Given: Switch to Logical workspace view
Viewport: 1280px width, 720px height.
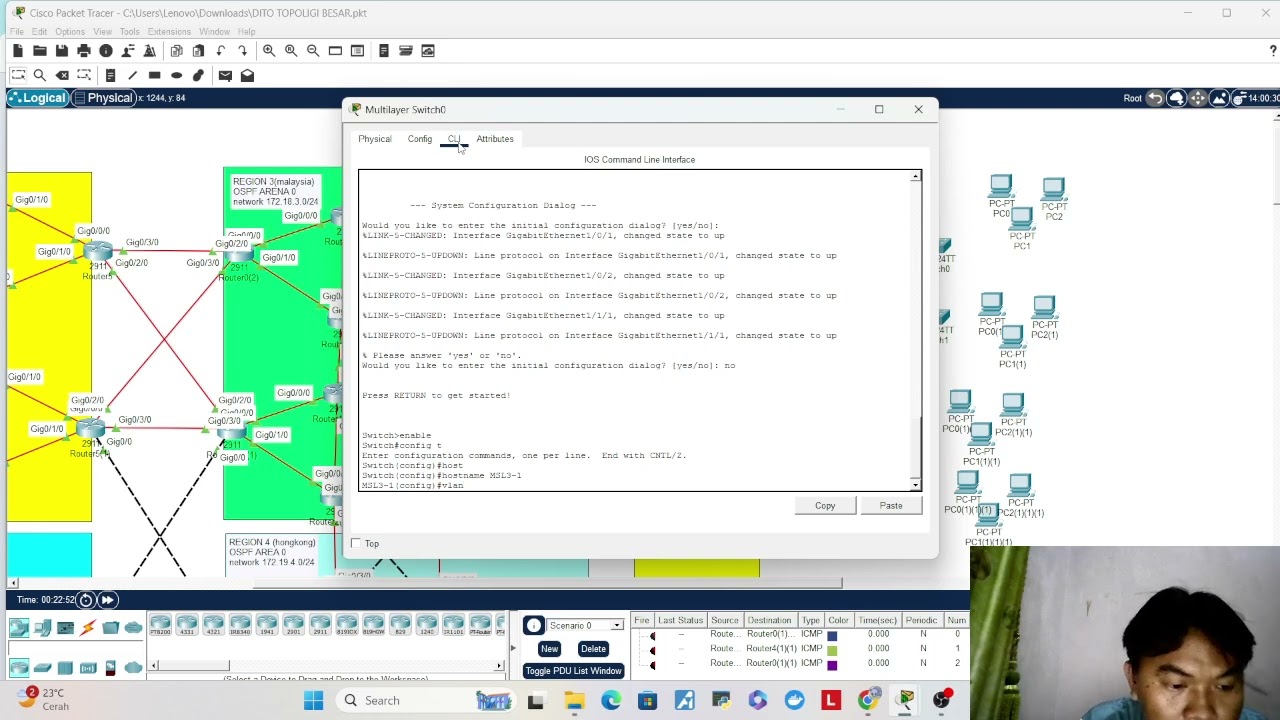Looking at the screenshot, I should pyautogui.click(x=38, y=98).
